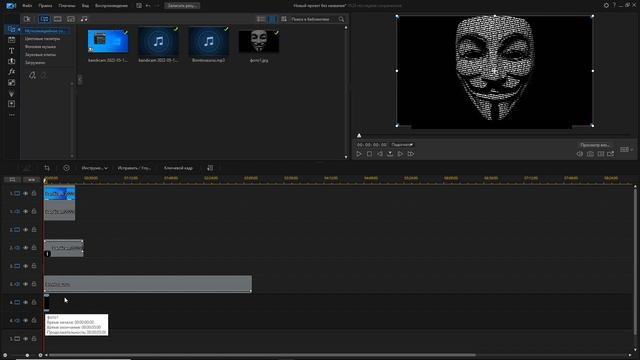Click the Исправить / Улучшить button
Viewport: 640px width, 360px height.
pyautogui.click(x=134, y=168)
